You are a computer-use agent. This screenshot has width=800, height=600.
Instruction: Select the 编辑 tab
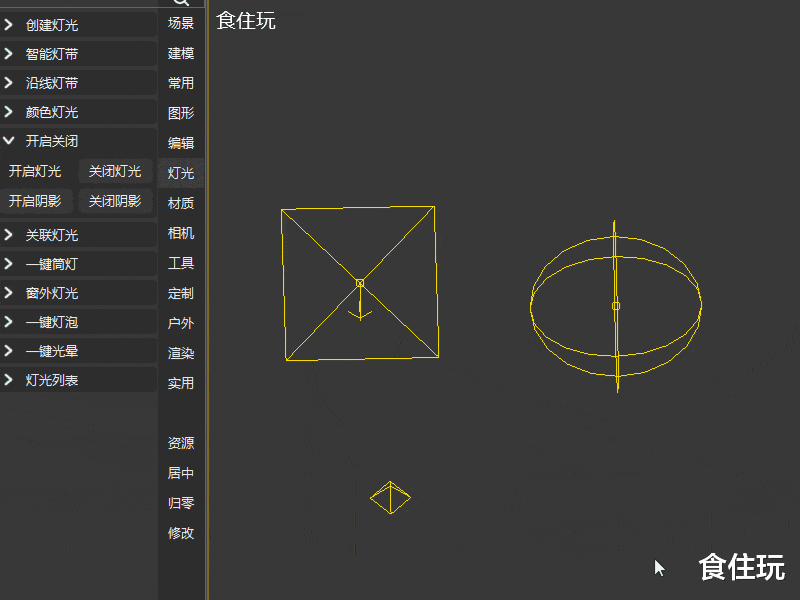tap(181, 143)
